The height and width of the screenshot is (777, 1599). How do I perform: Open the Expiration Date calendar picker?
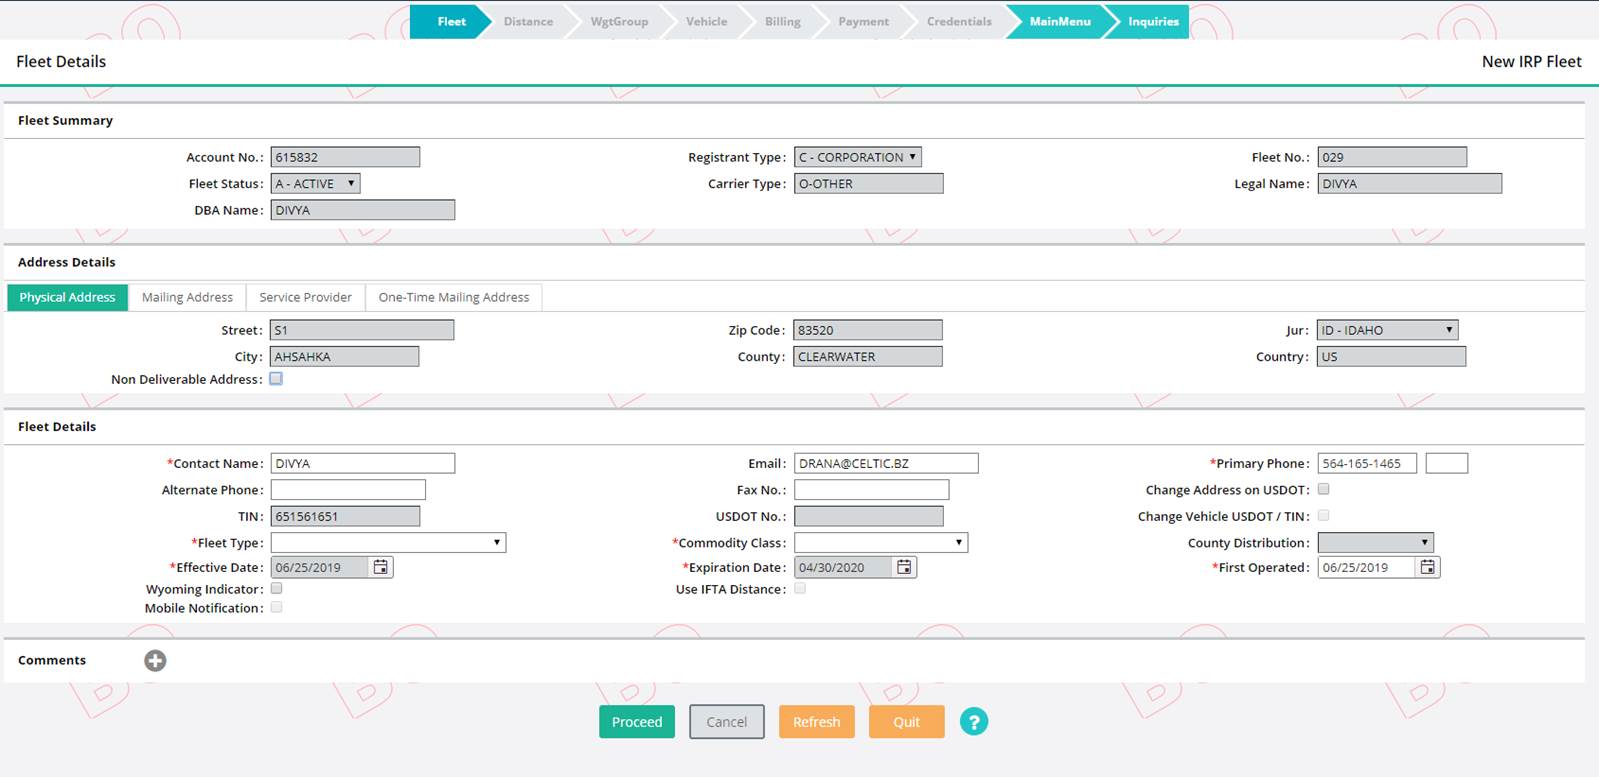click(904, 567)
